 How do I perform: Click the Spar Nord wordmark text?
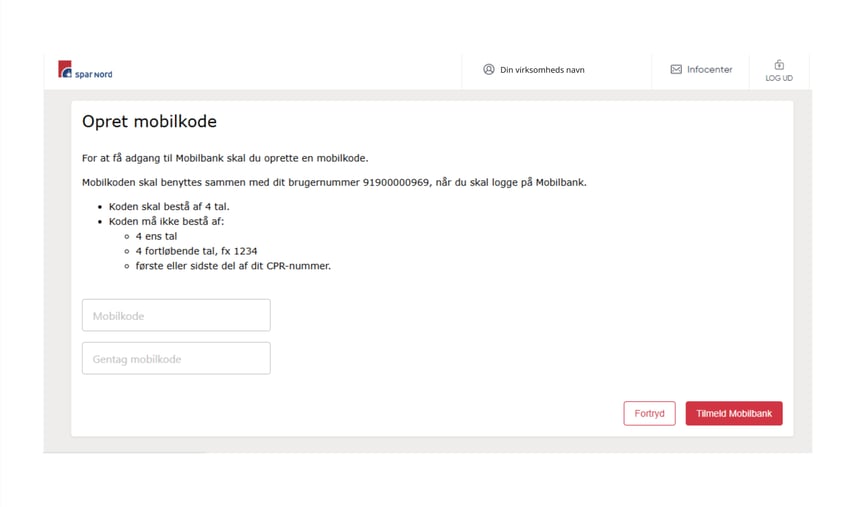94,74
